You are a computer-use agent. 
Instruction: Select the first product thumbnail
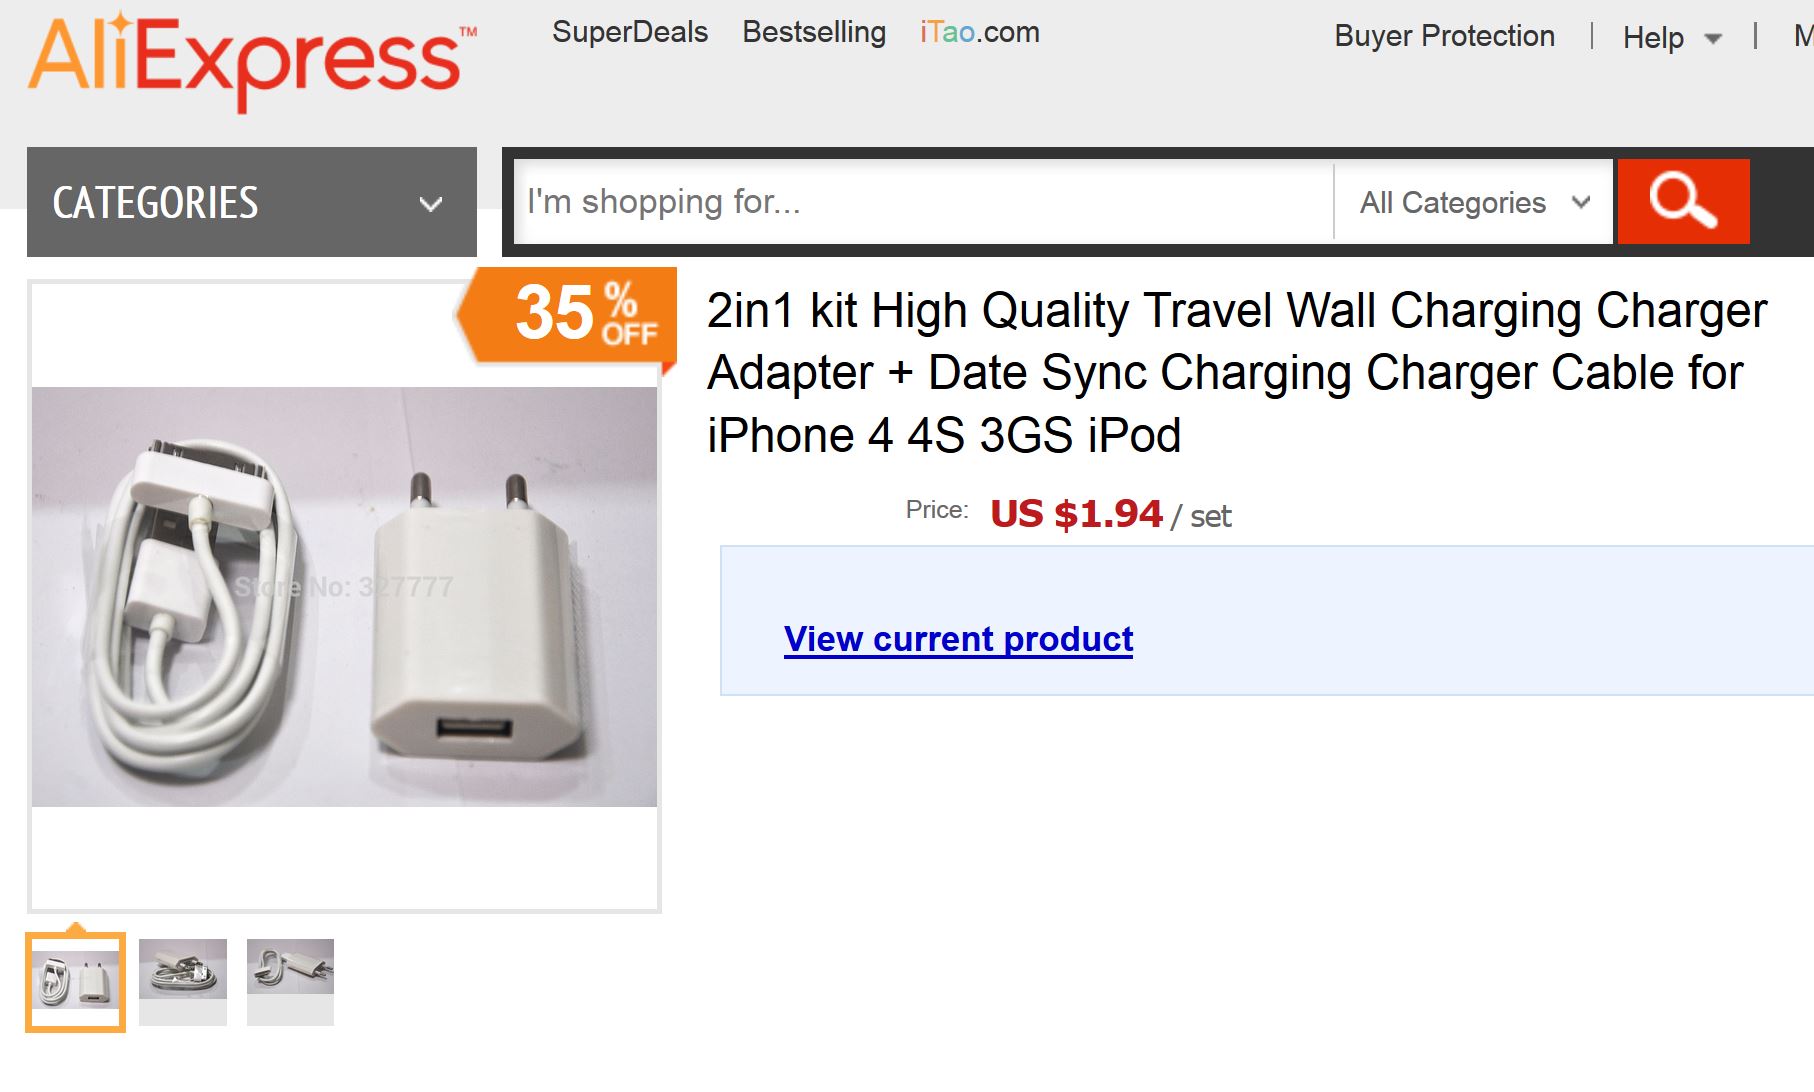coord(76,982)
